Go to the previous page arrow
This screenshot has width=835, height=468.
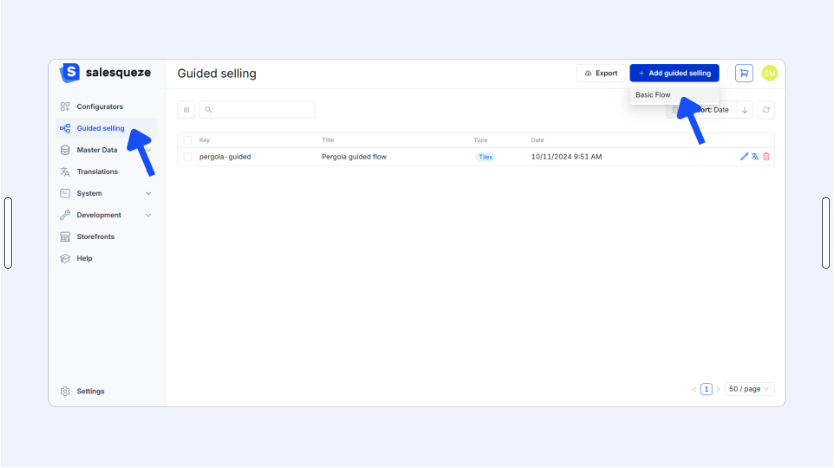694,389
